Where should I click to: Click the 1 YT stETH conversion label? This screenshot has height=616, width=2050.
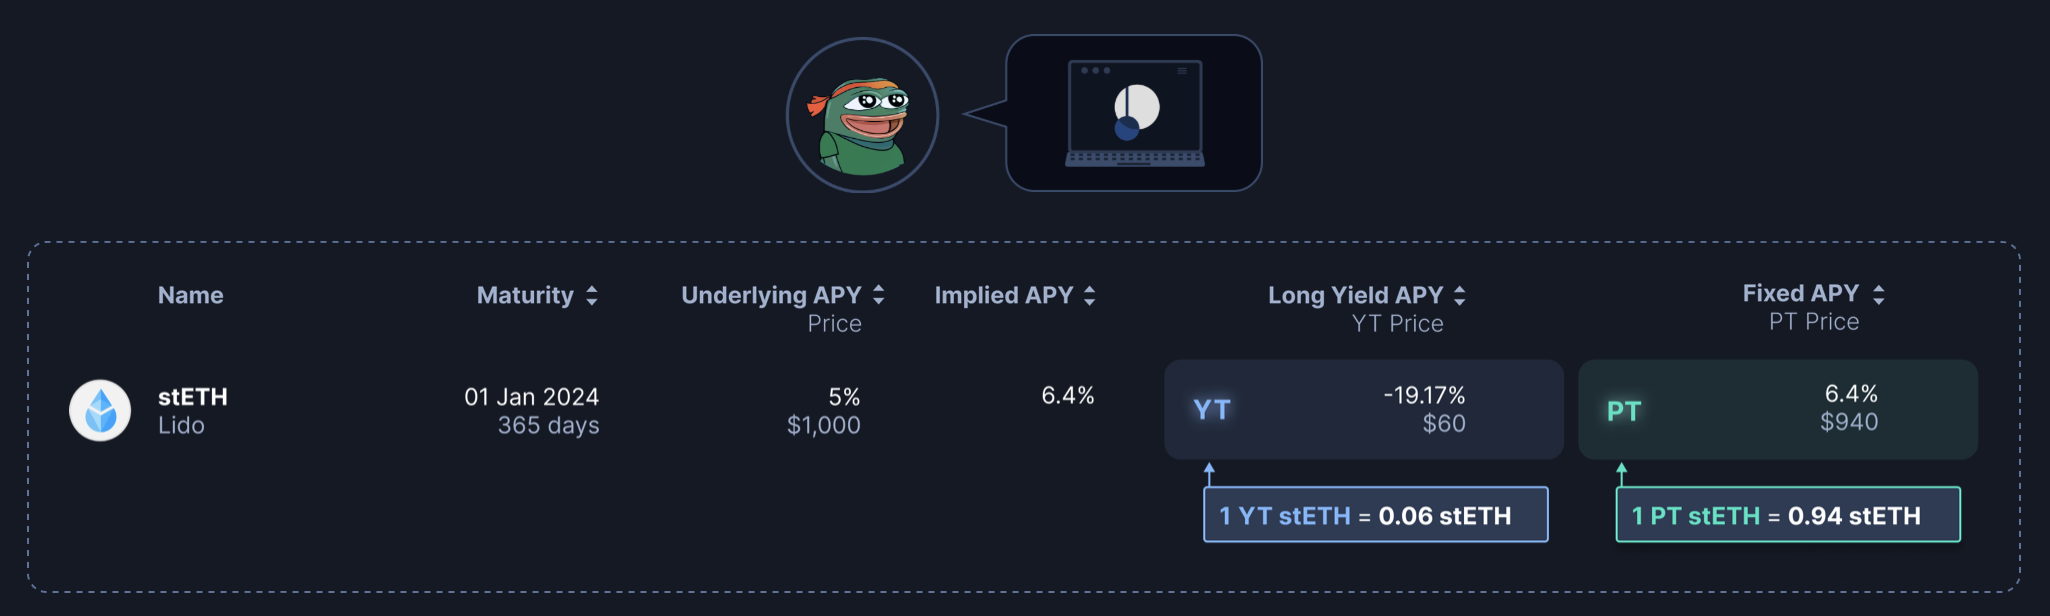(1375, 515)
